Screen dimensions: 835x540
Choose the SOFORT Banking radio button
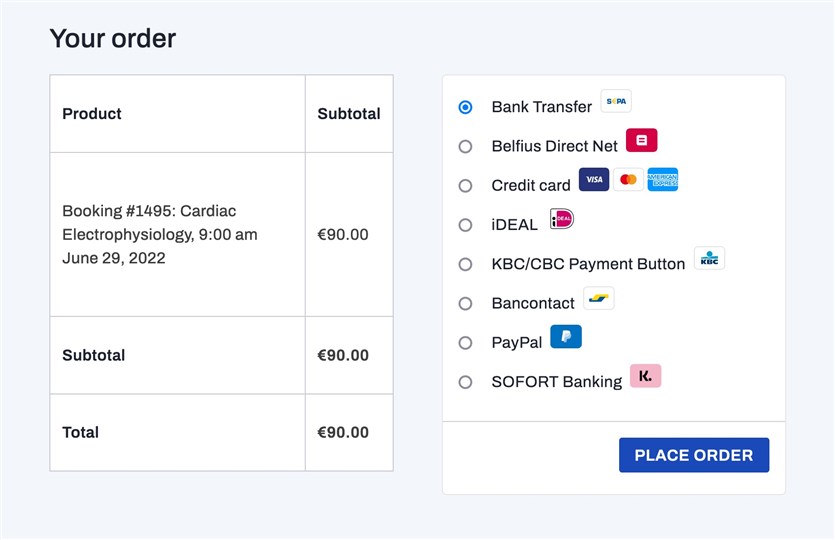pos(465,382)
